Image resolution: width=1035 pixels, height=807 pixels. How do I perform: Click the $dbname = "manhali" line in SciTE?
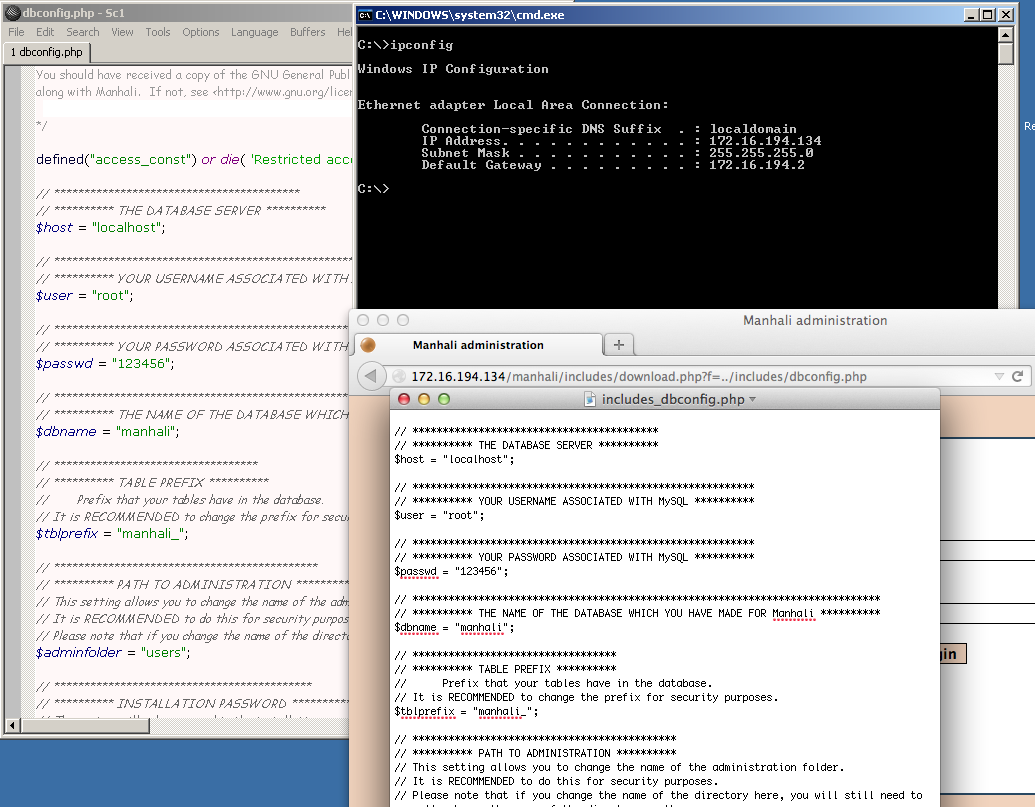click(x=108, y=432)
